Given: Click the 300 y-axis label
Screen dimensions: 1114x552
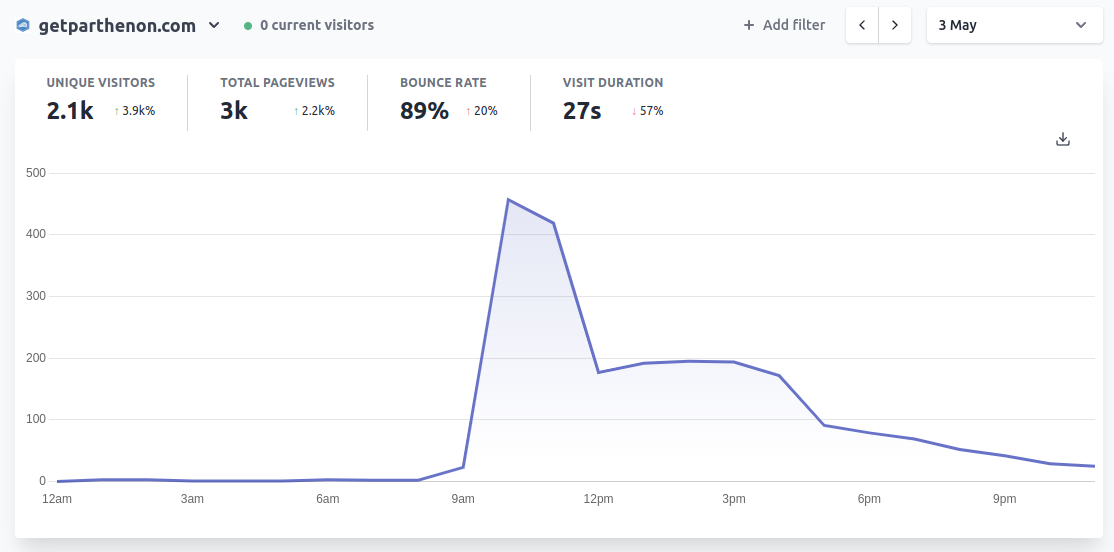Looking at the screenshot, I should [37, 296].
